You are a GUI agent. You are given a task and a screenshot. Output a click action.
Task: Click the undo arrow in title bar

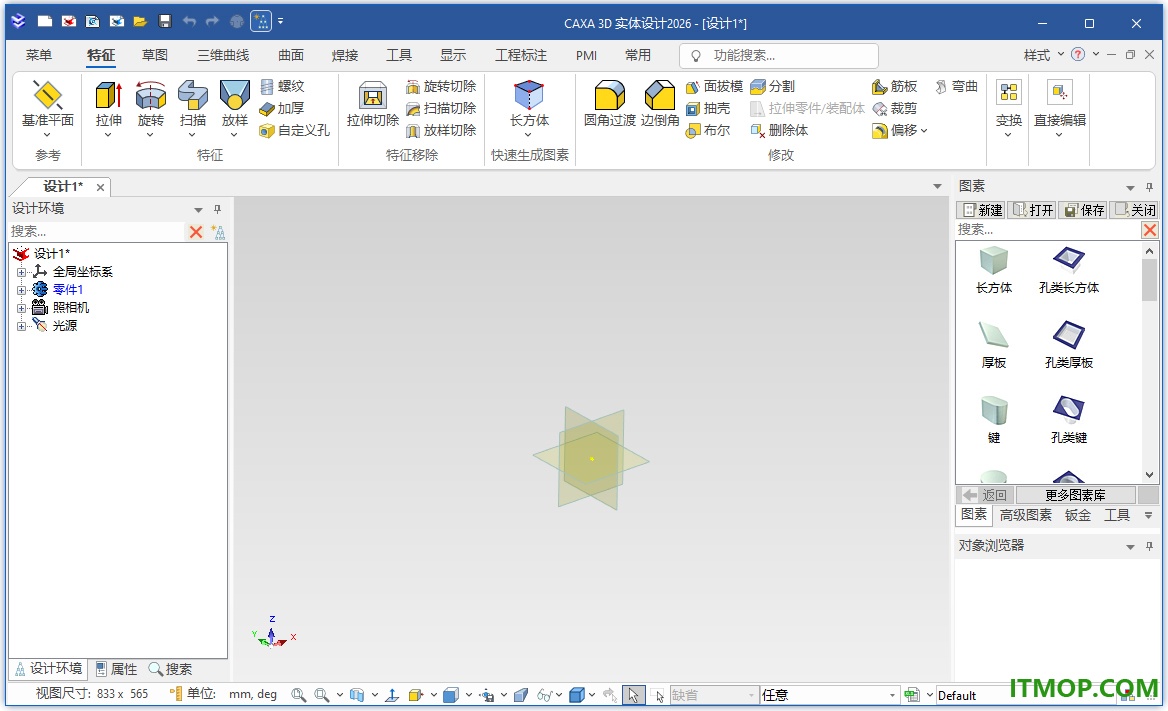point(189,22)
